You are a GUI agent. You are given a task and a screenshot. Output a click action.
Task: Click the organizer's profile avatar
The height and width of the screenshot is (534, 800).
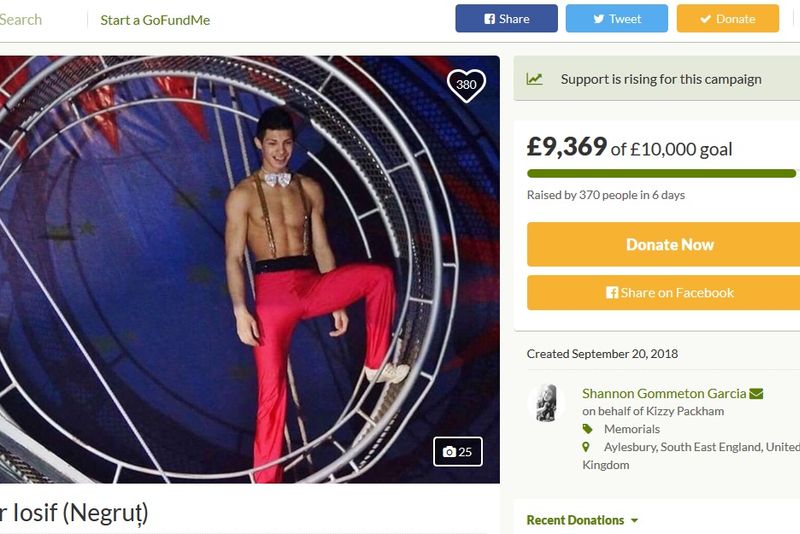pos(546,402)
